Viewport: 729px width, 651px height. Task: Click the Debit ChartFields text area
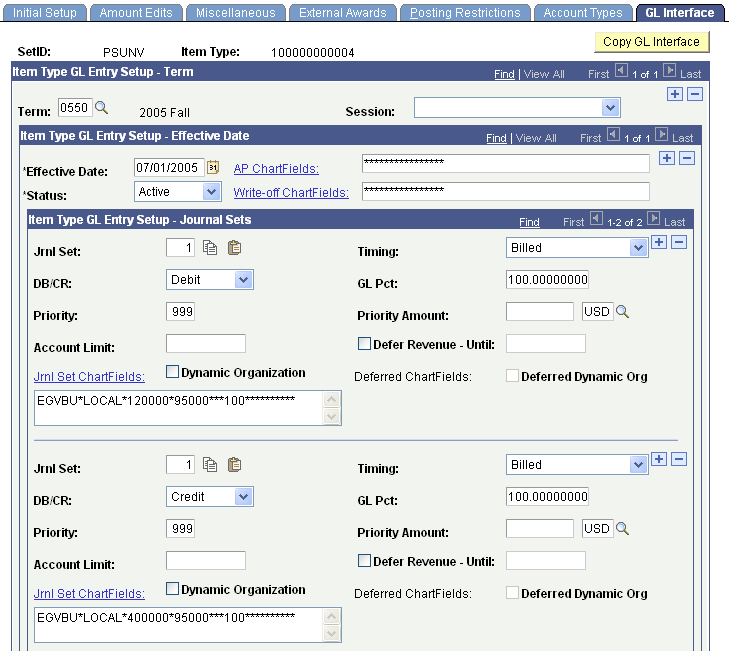187,408
